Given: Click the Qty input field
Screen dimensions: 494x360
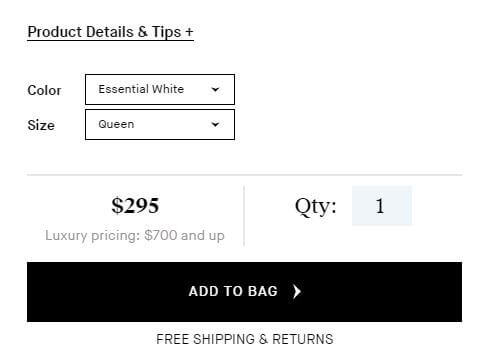Looking at the screenshot, I should click(382, 206).
